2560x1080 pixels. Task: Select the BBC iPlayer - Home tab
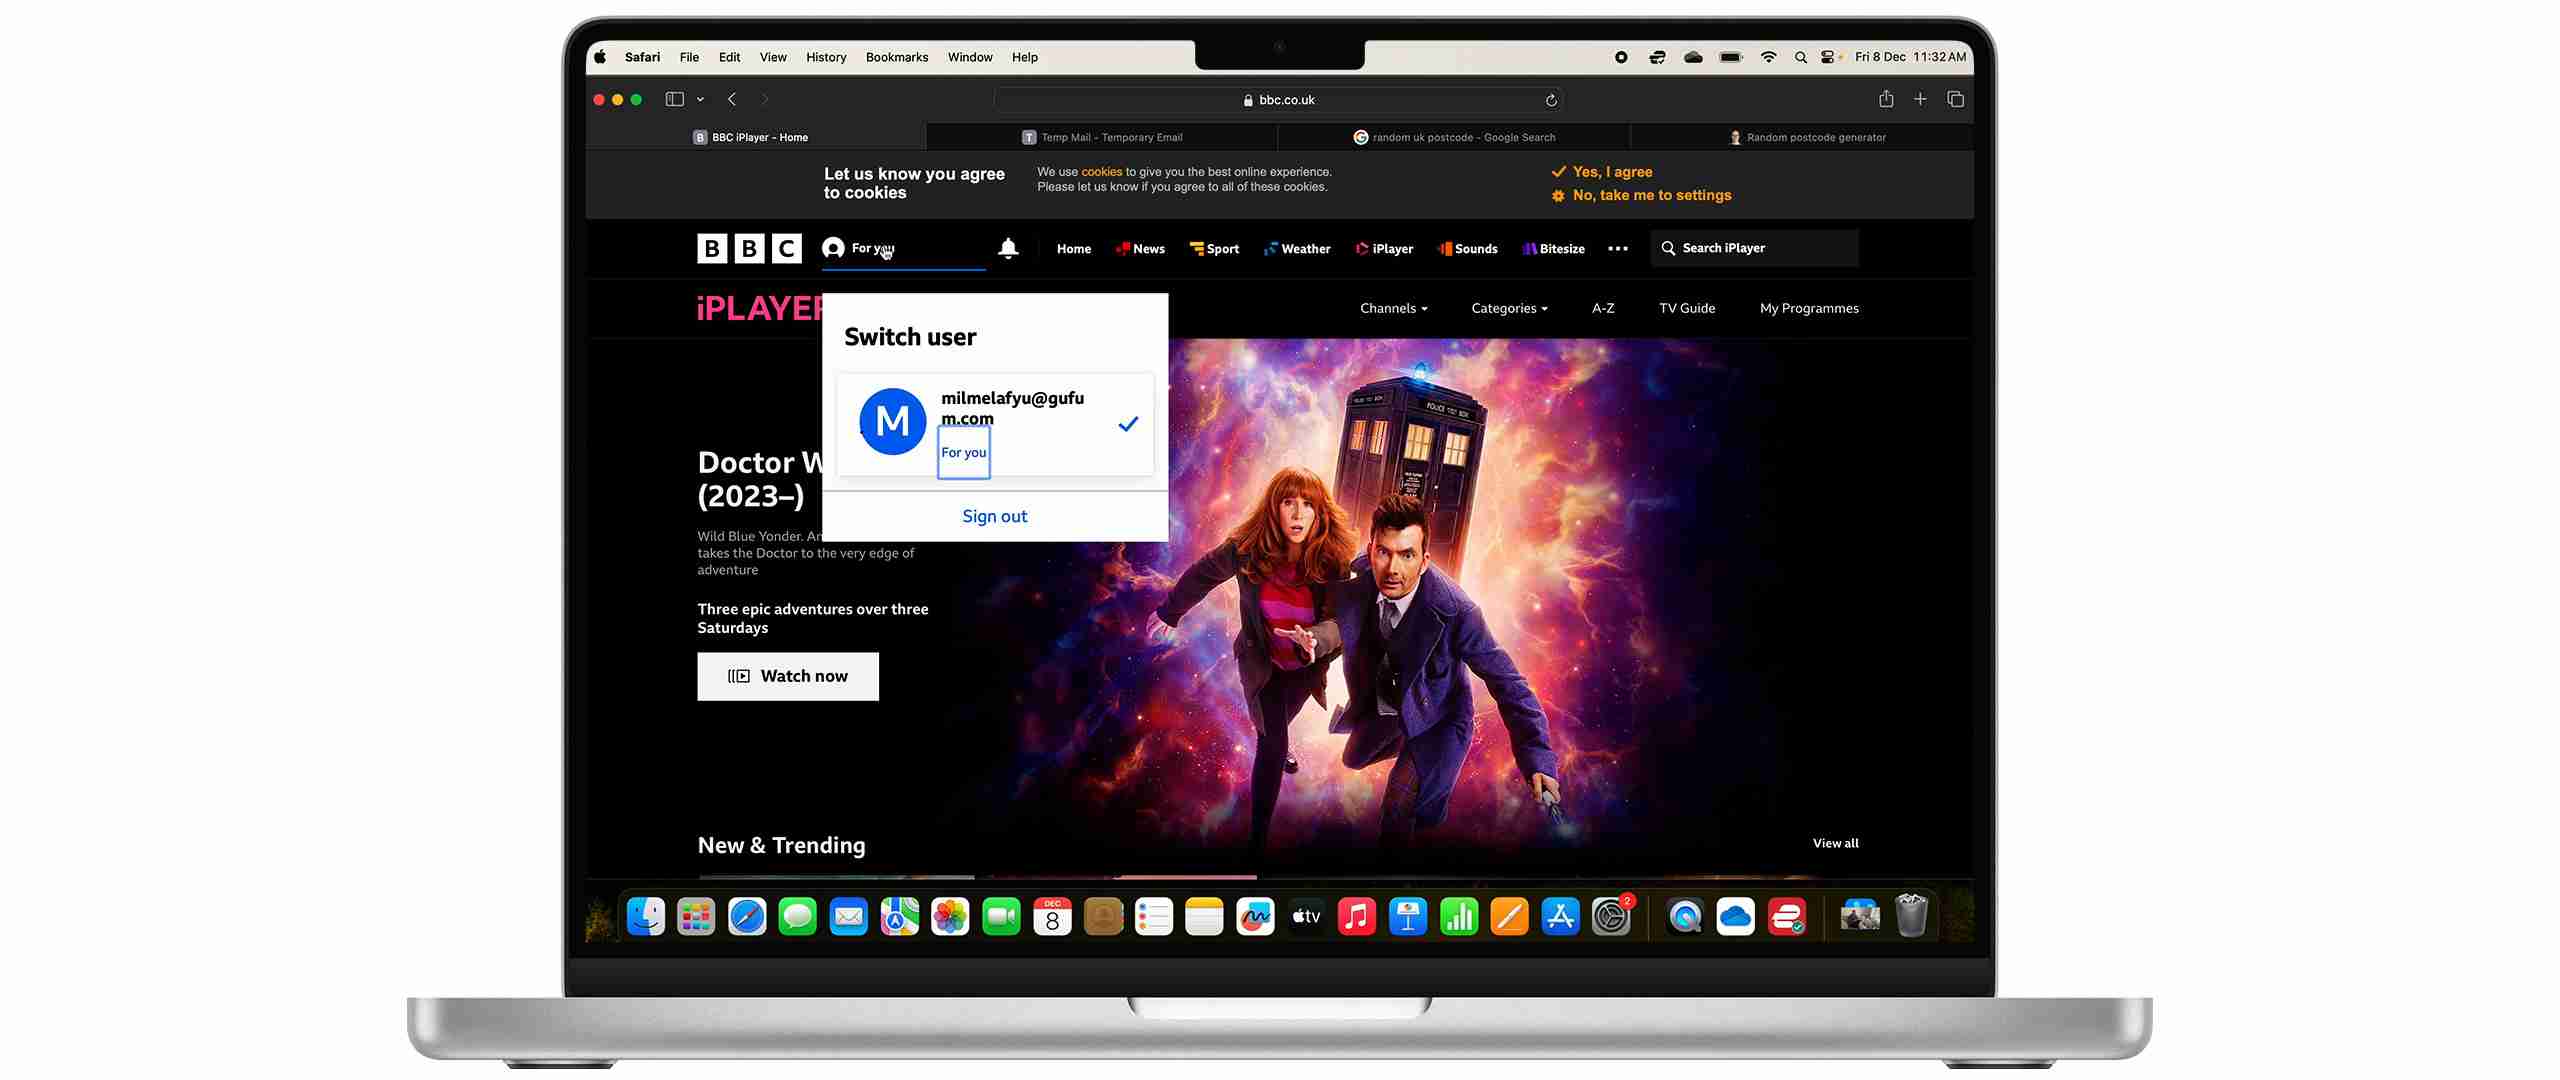pyautogui.click(x=756, y=137)
